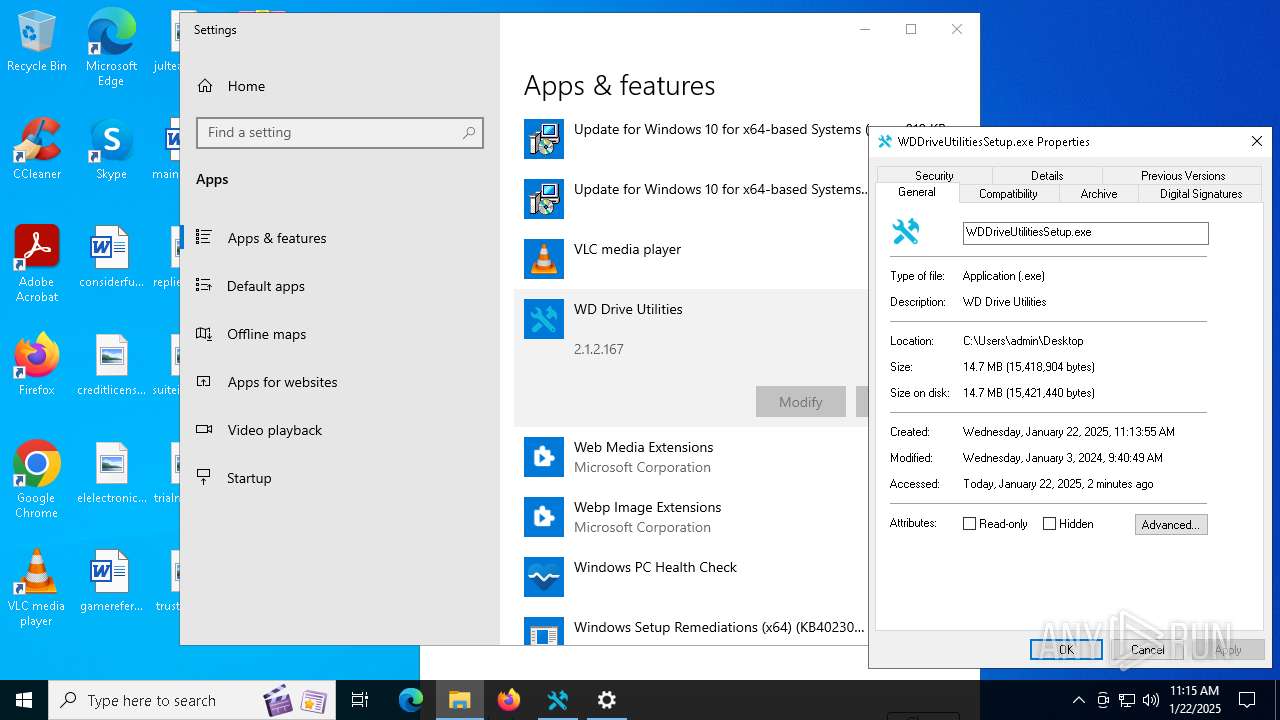Open the notification center icon
Viewport: 1280px width, 720px height.
pyautogui.click(x=1247, y=700)
